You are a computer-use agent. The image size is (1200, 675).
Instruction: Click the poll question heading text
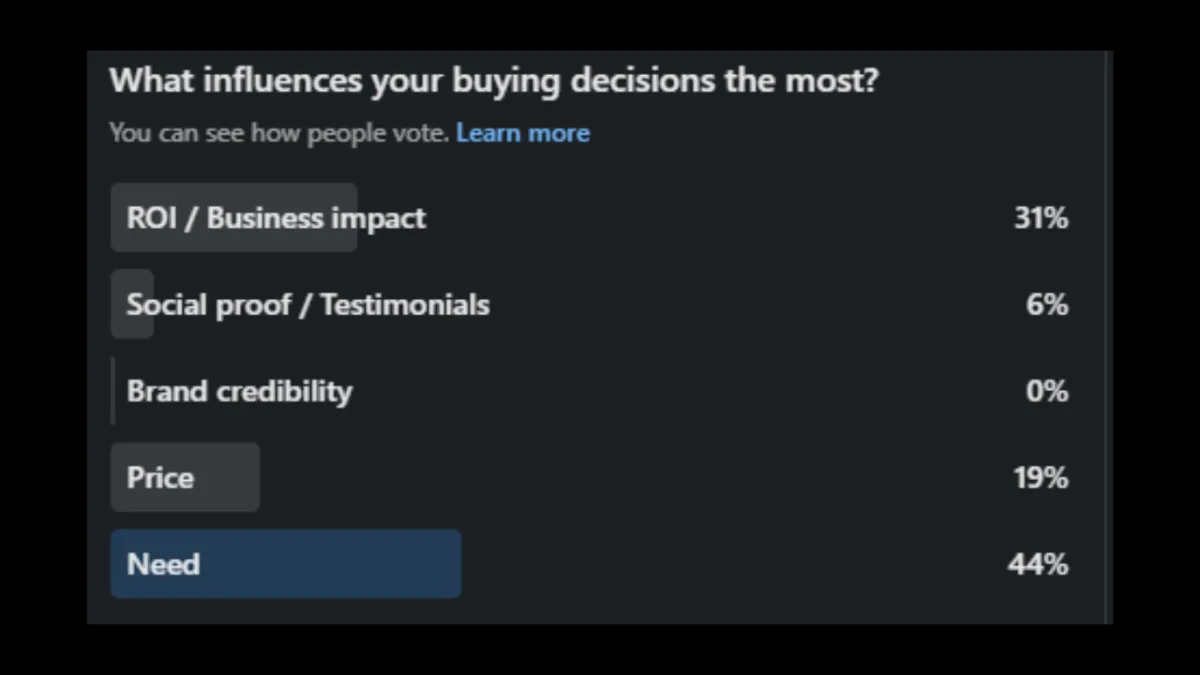494,81
